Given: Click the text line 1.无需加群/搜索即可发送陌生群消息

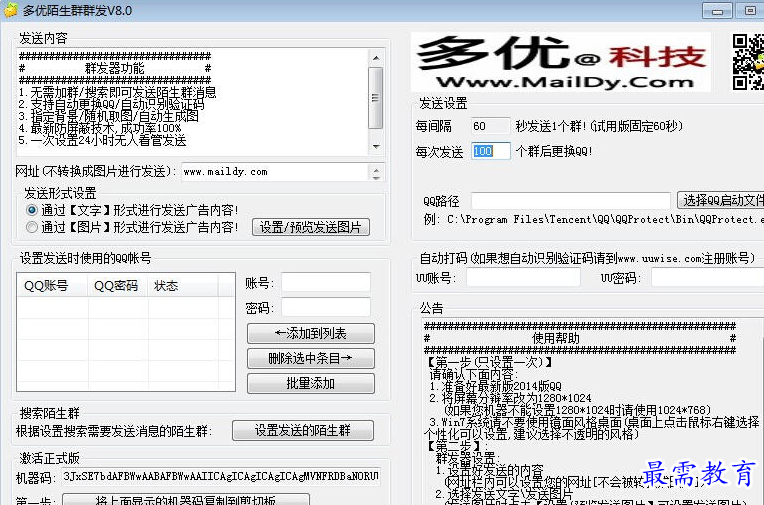Looking at the screenshot, I should [117, 92].
